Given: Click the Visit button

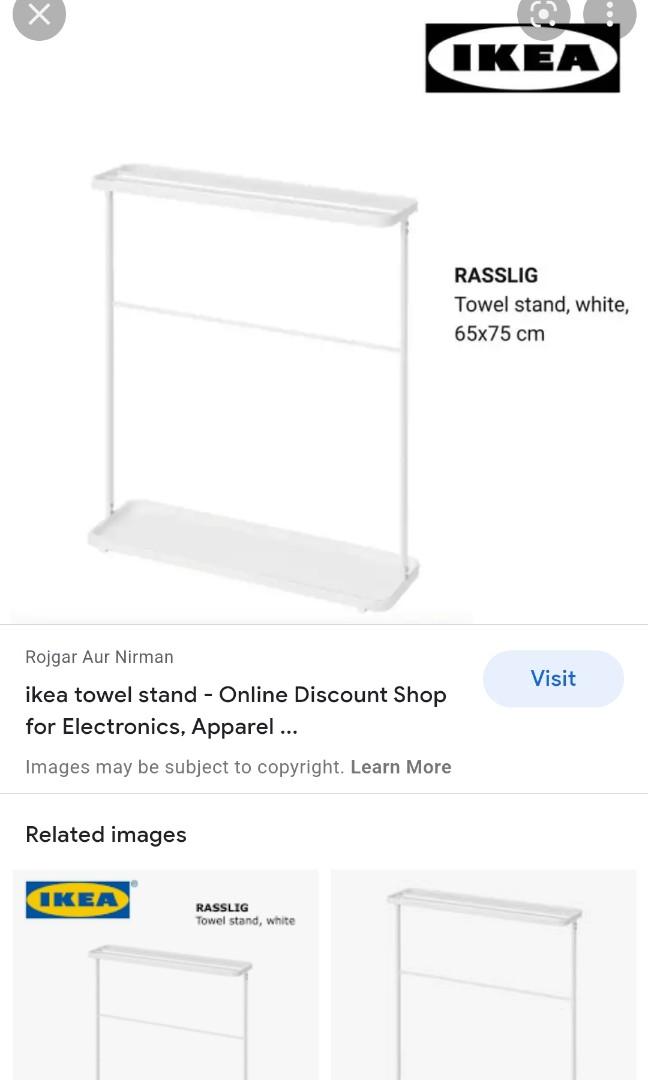Looking at the screenshot, I should click(x=553, y=678).
